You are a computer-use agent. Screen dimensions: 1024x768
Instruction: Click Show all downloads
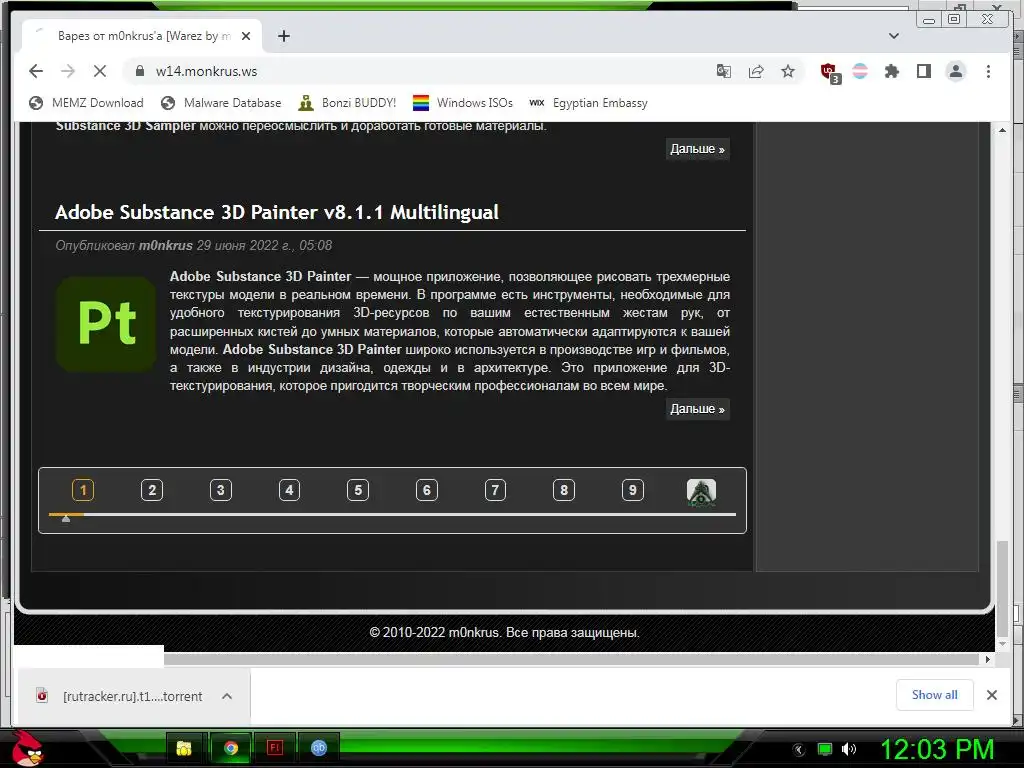pyautogui.click(x=935, y=695)
